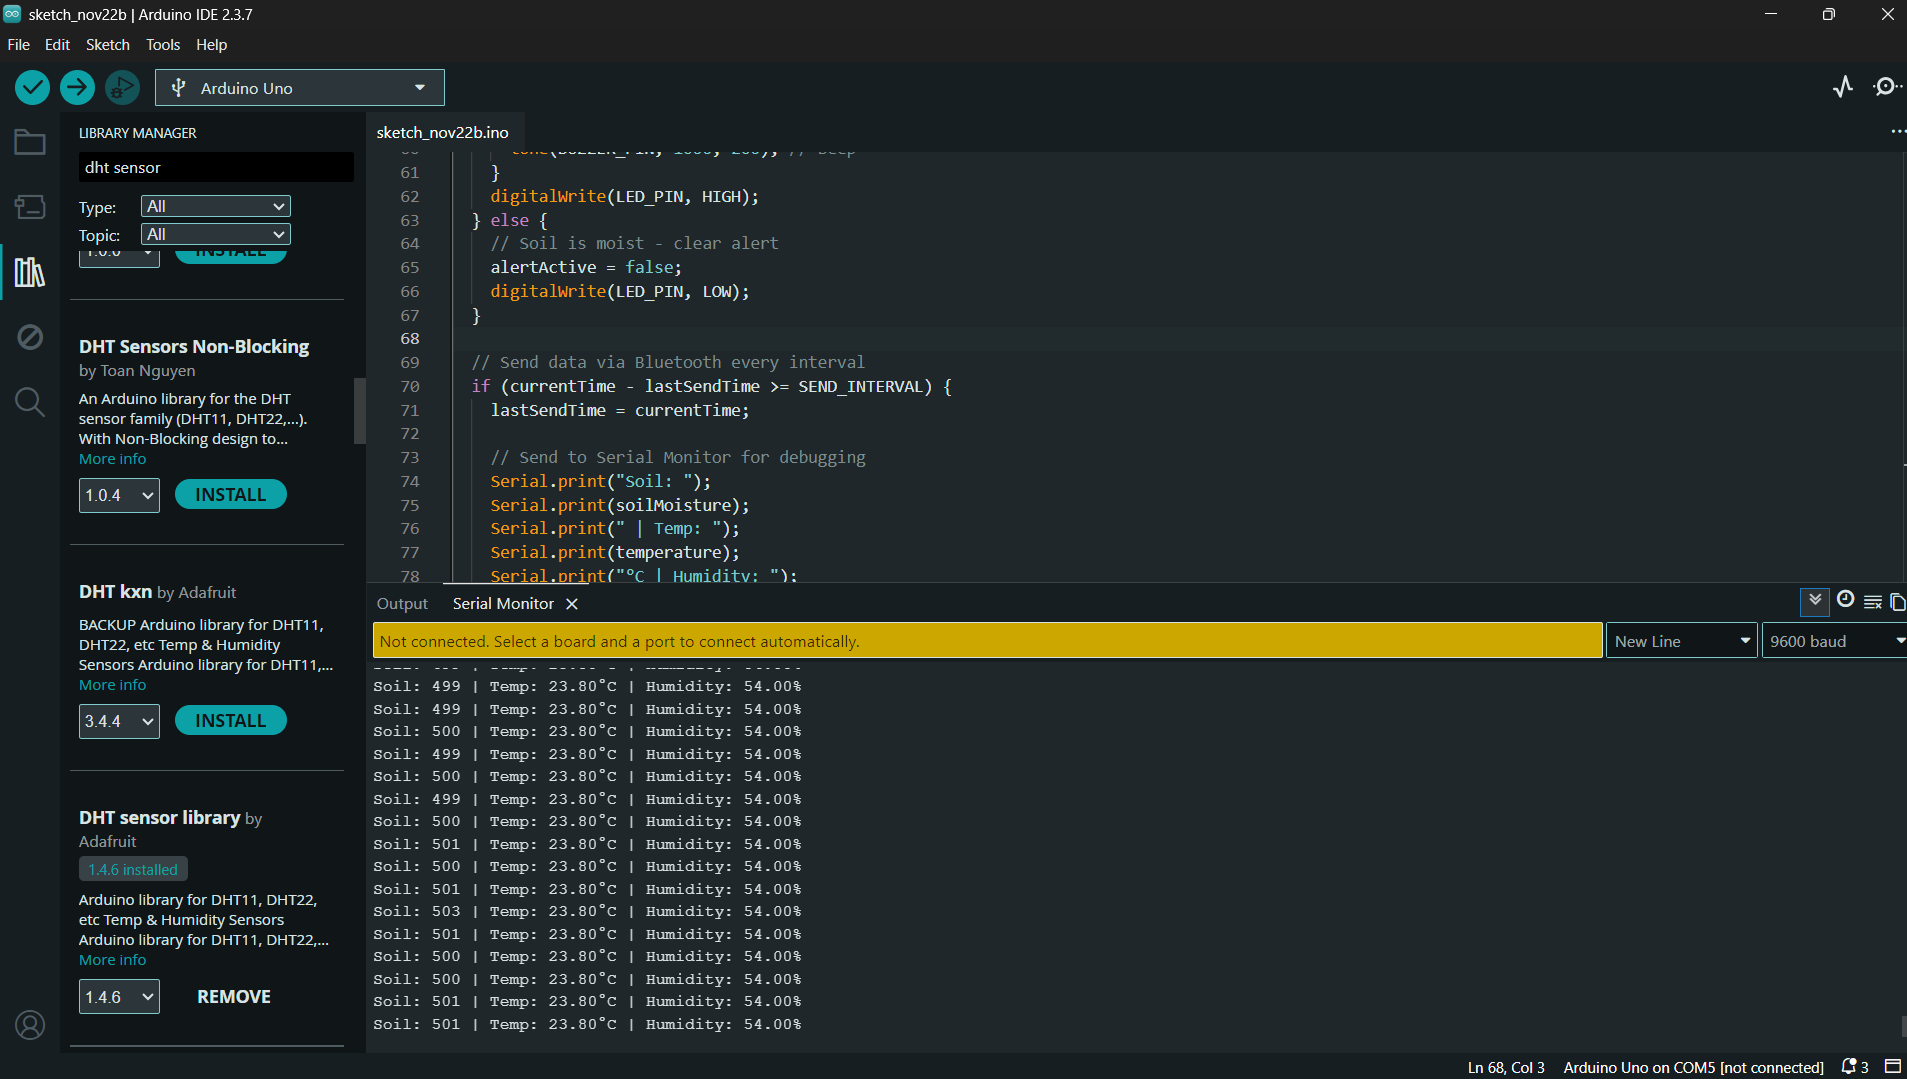Image resolution: width=1907 pixels, height=1079 pixels.
Task: Start debugging with the debug play icon
Action: (x=122, y=88)
